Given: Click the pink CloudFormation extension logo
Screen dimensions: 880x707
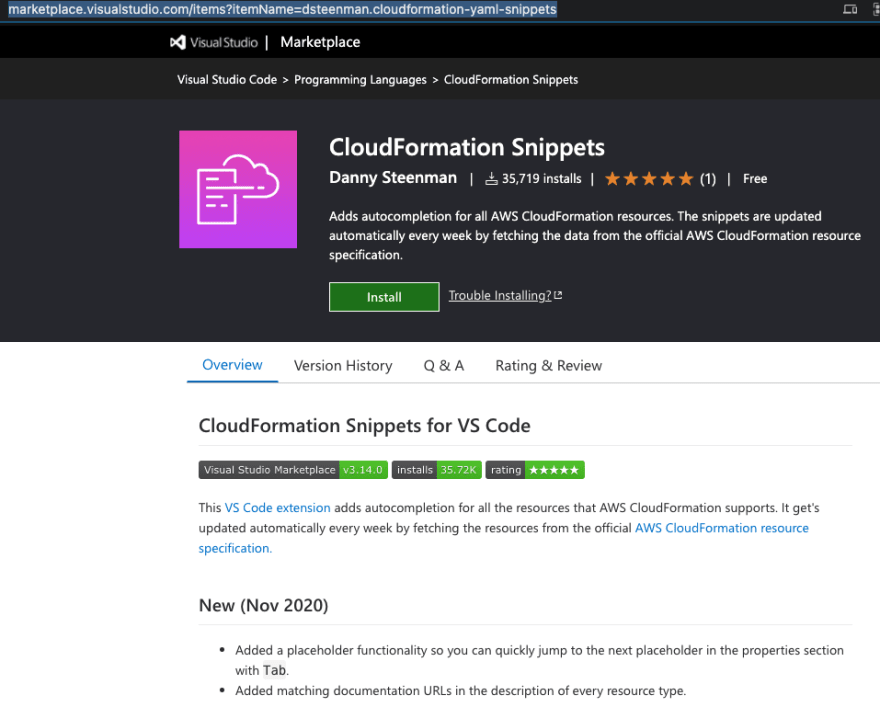Looking at the screenshot, I should pos(238,189).
